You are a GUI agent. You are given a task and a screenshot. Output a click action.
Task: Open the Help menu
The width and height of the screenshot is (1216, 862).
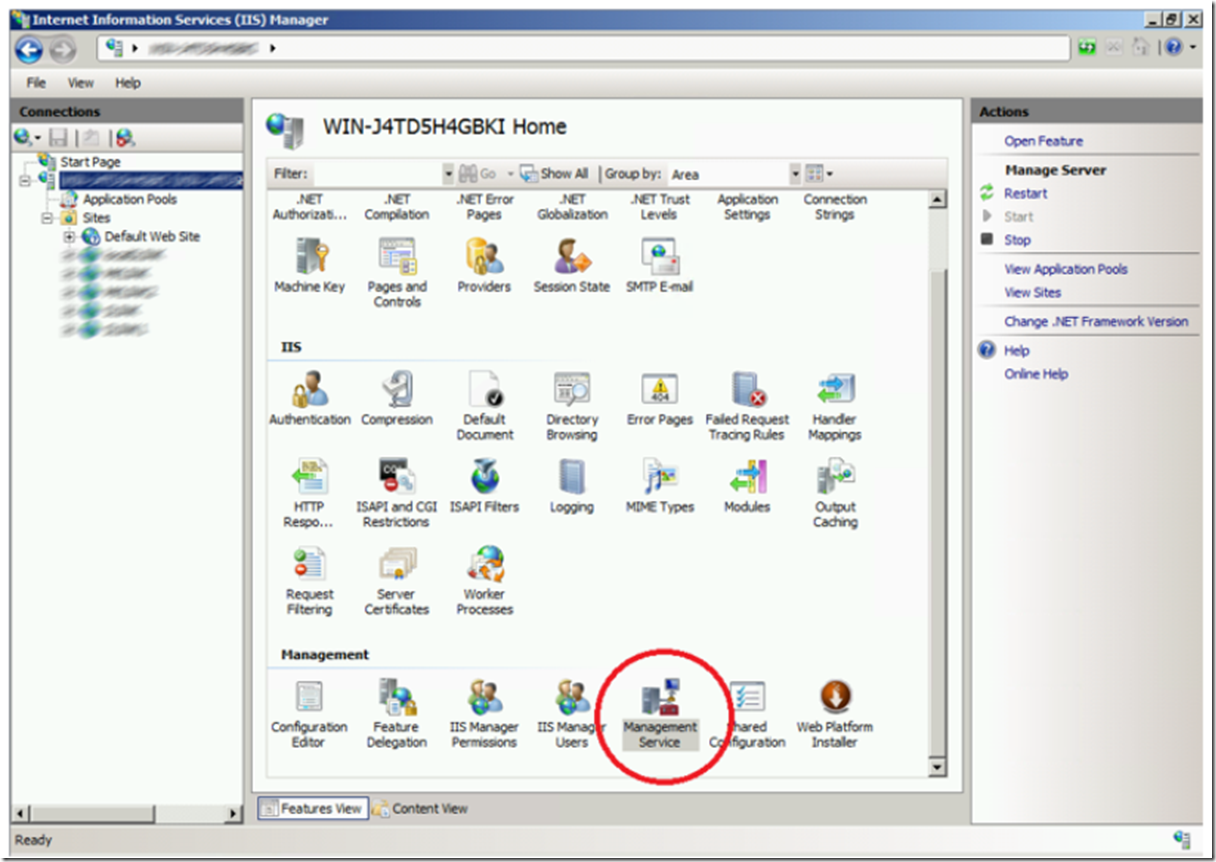point(128,83)
